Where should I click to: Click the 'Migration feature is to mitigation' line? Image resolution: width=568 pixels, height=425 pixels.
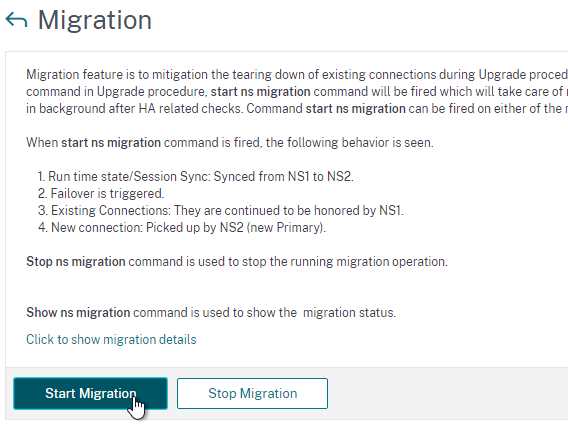297,75
